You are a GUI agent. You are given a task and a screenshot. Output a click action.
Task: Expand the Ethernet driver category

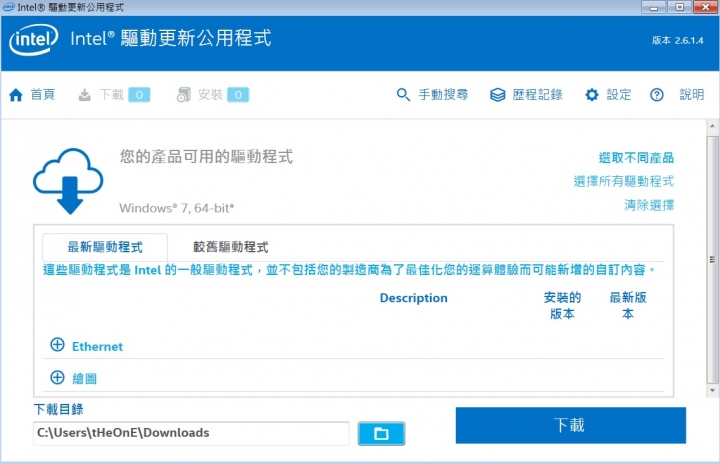57,345
